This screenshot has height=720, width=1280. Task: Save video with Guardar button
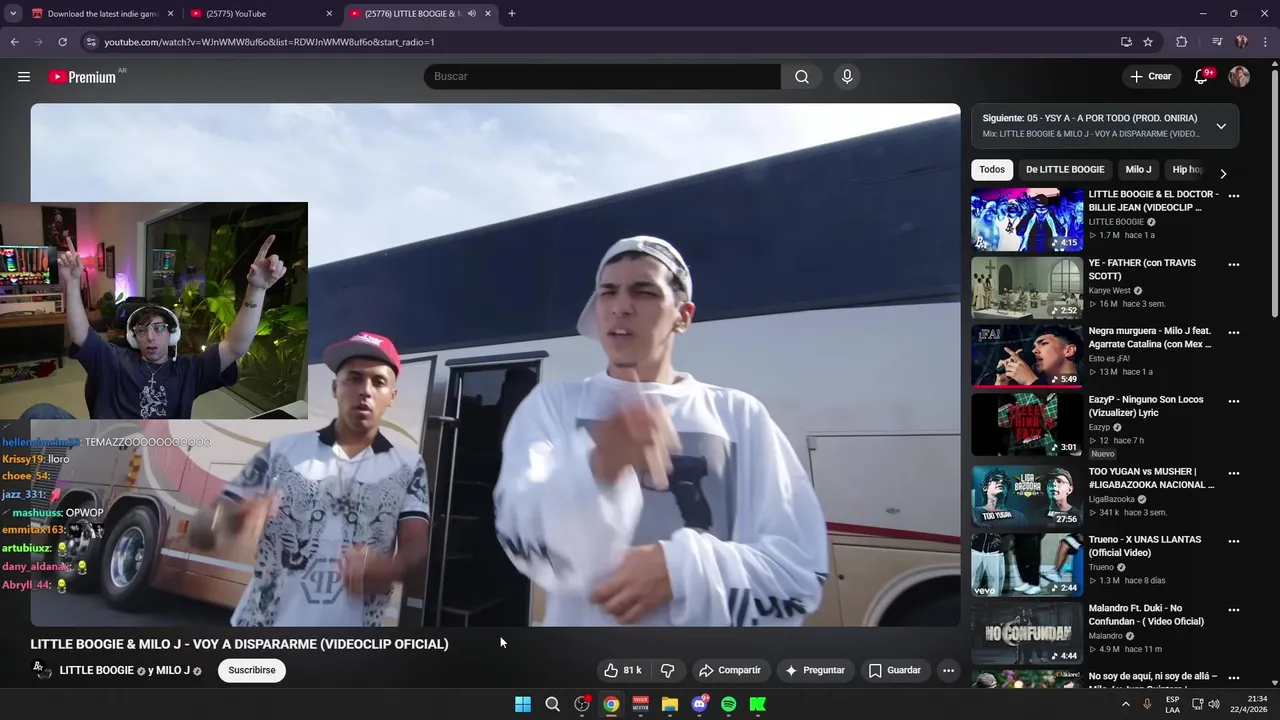(894, 670)
